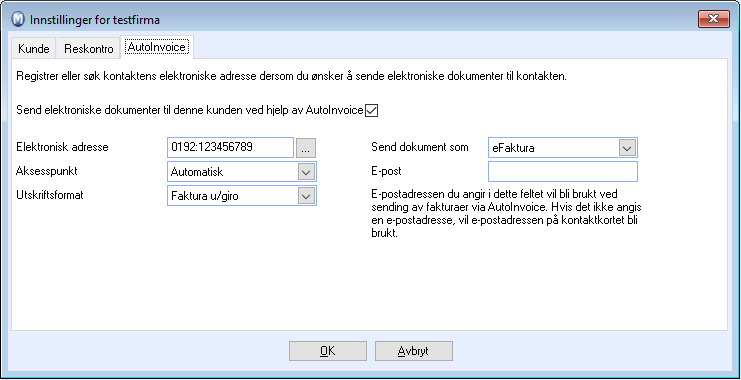Click the eFaktura value text
741x380 pixels.
click(513, 148)
